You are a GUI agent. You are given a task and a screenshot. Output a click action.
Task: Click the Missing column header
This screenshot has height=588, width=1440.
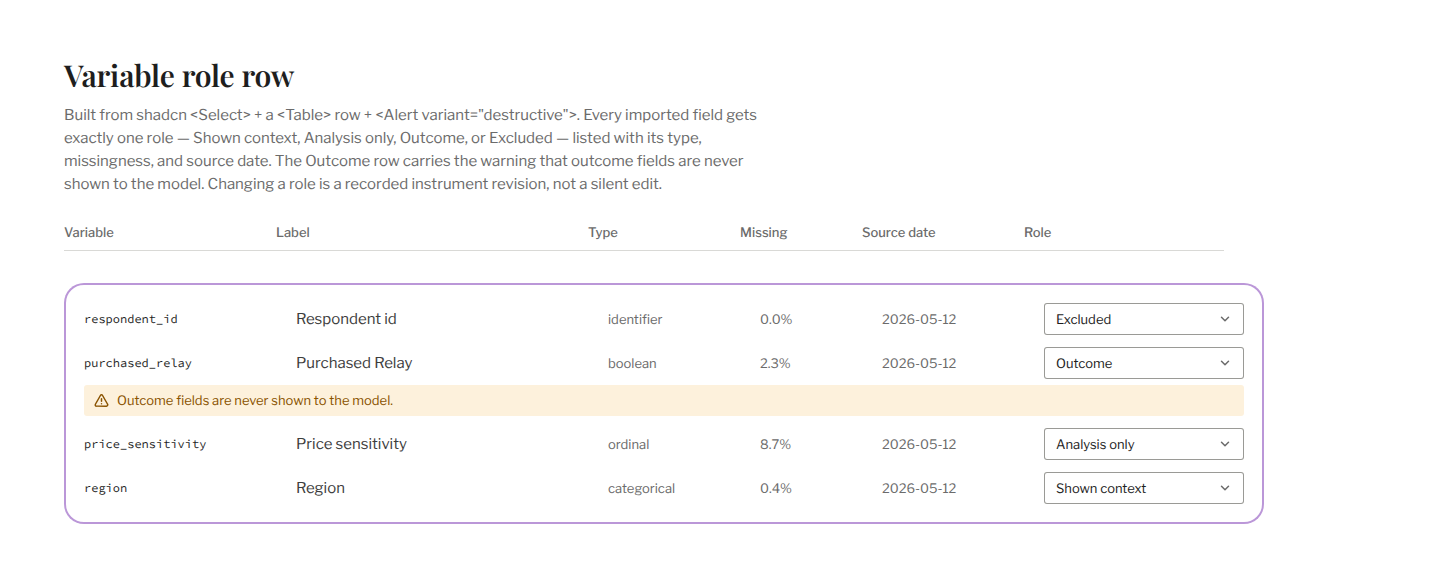pyautogui.click(x=764, y=232)
